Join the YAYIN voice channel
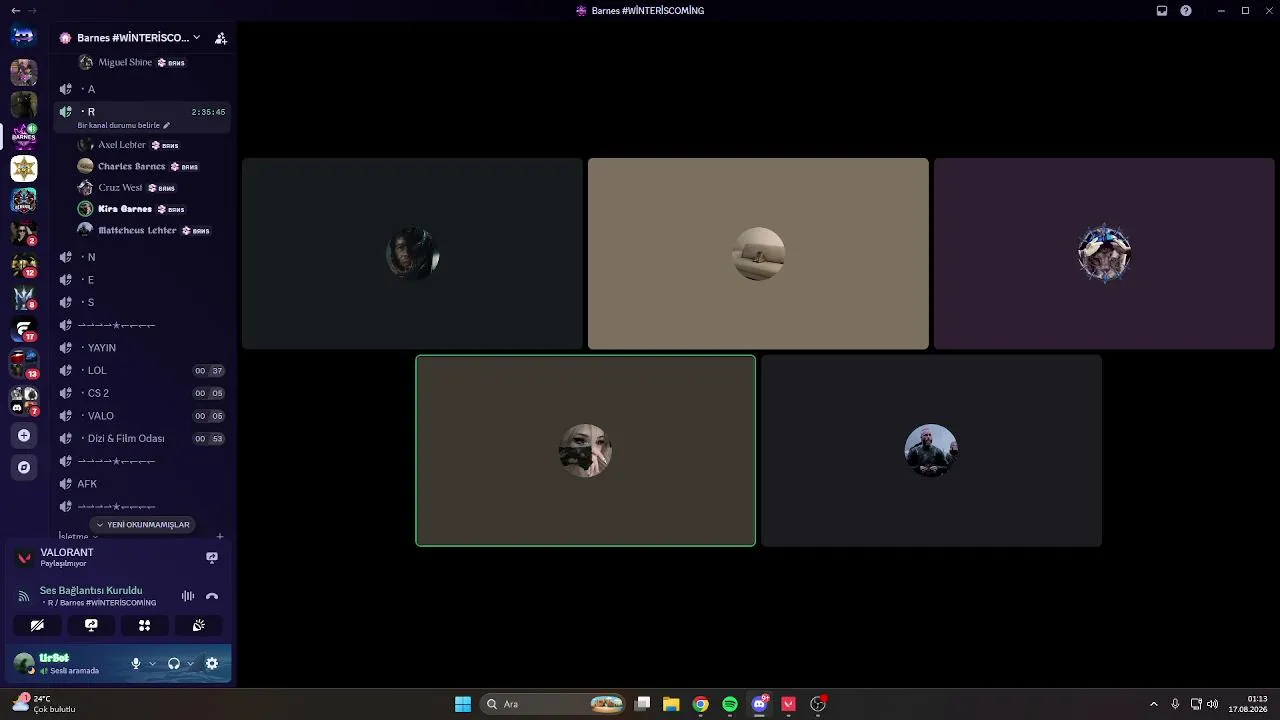The height and width of the screenshot is (720, 1280). pyautogui.click(x=142, y=348)
